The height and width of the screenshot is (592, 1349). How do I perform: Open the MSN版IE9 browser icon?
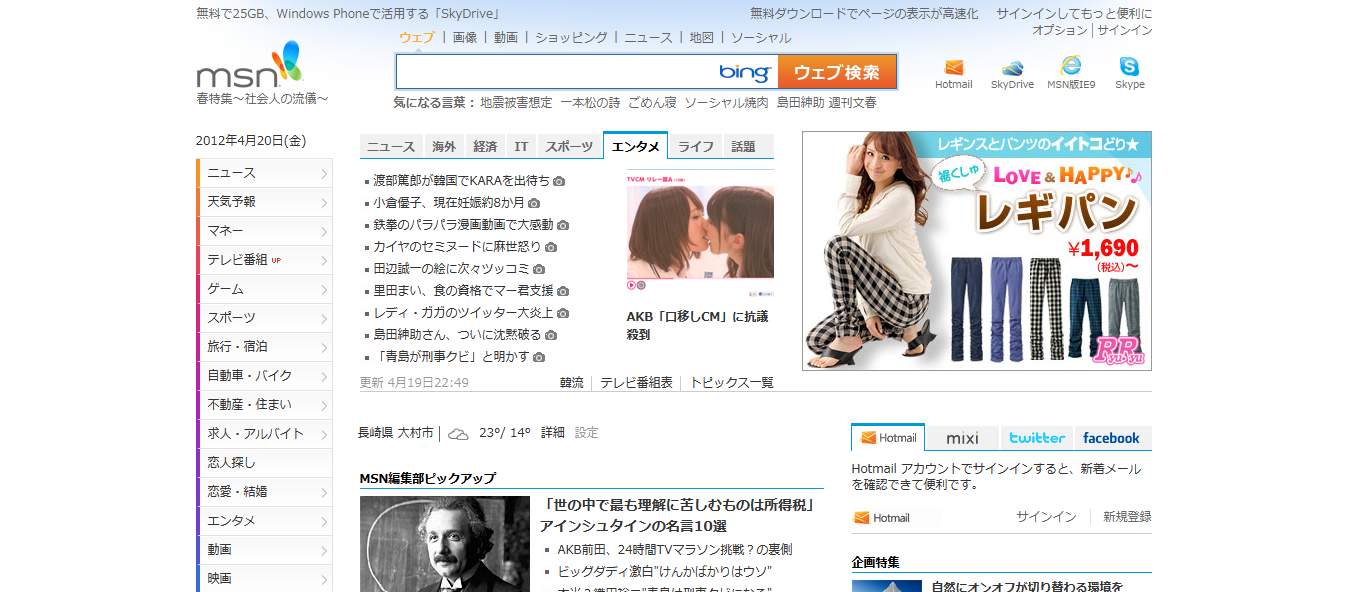tap(1071, 66)
